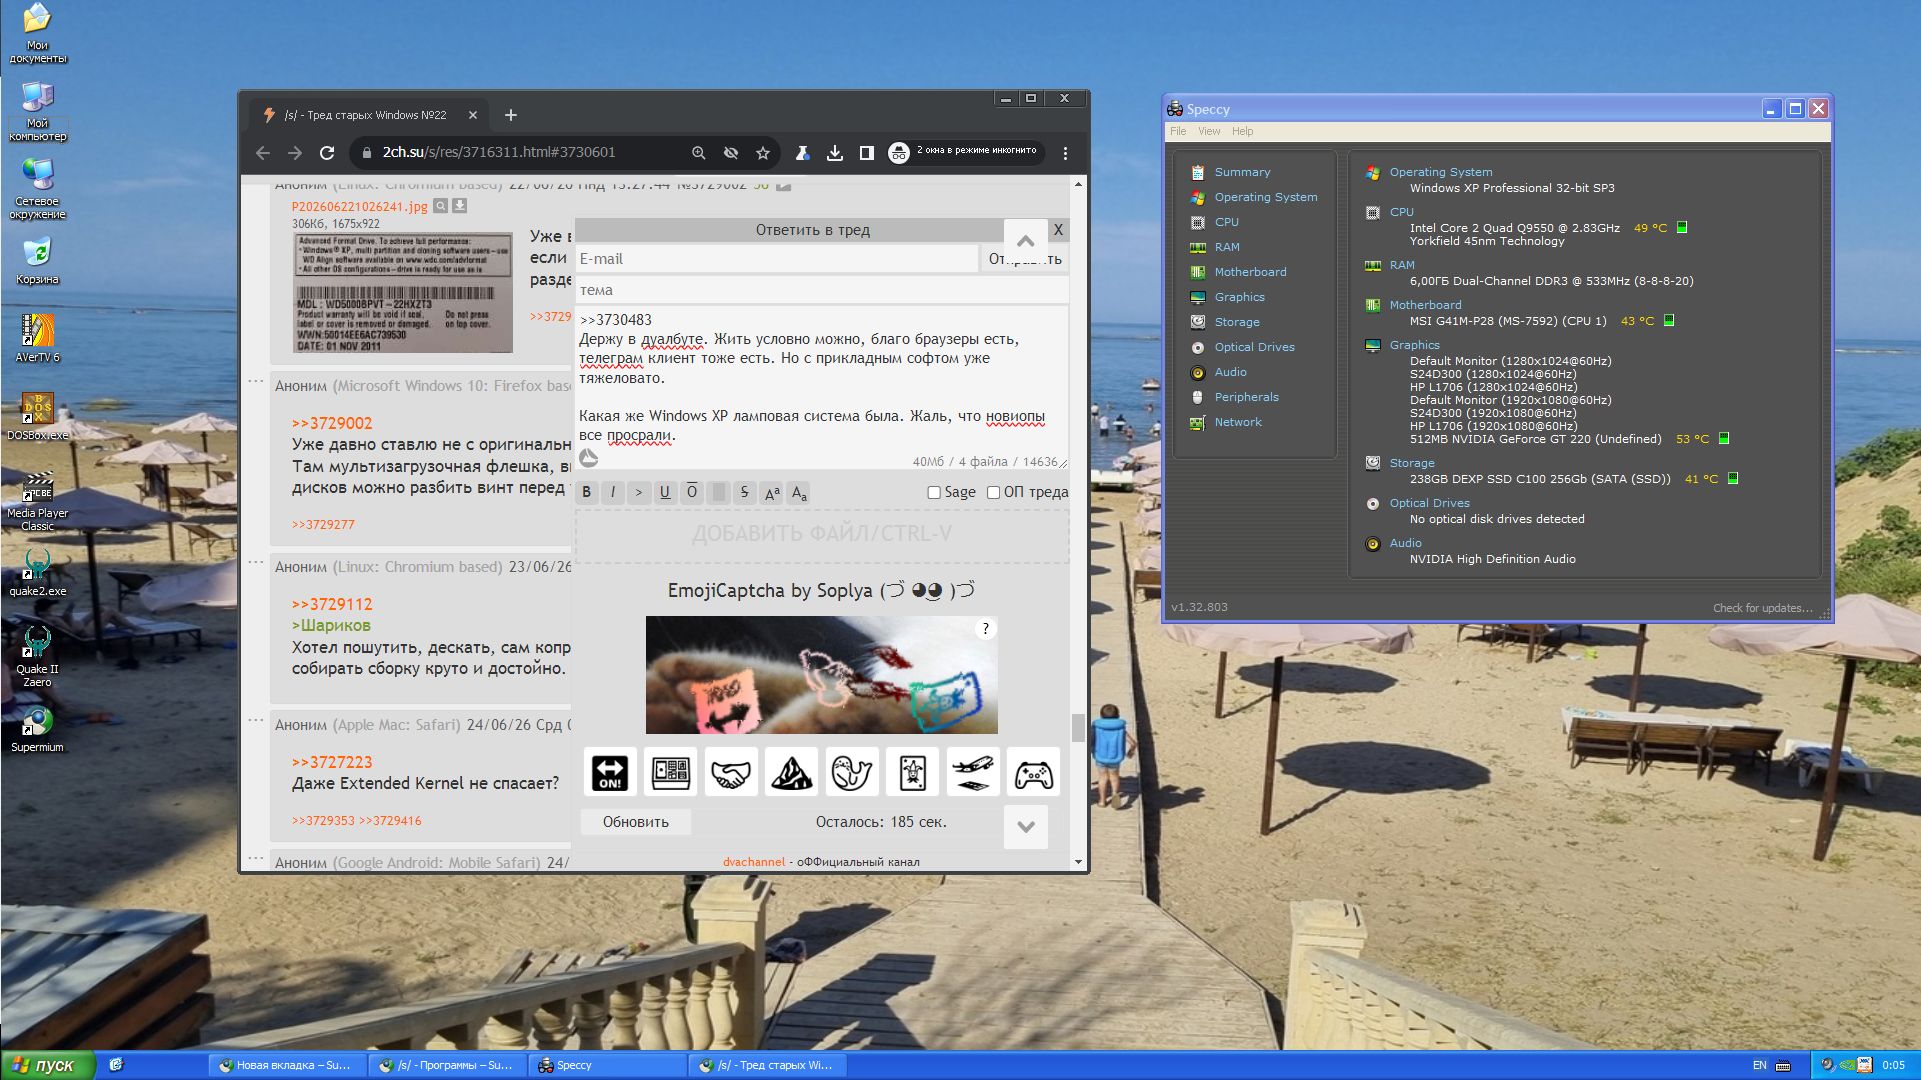The height and width of the screenshot is (1080, 1921).
Task: Open a new browser tab
Action: click(x=511, y=115)
